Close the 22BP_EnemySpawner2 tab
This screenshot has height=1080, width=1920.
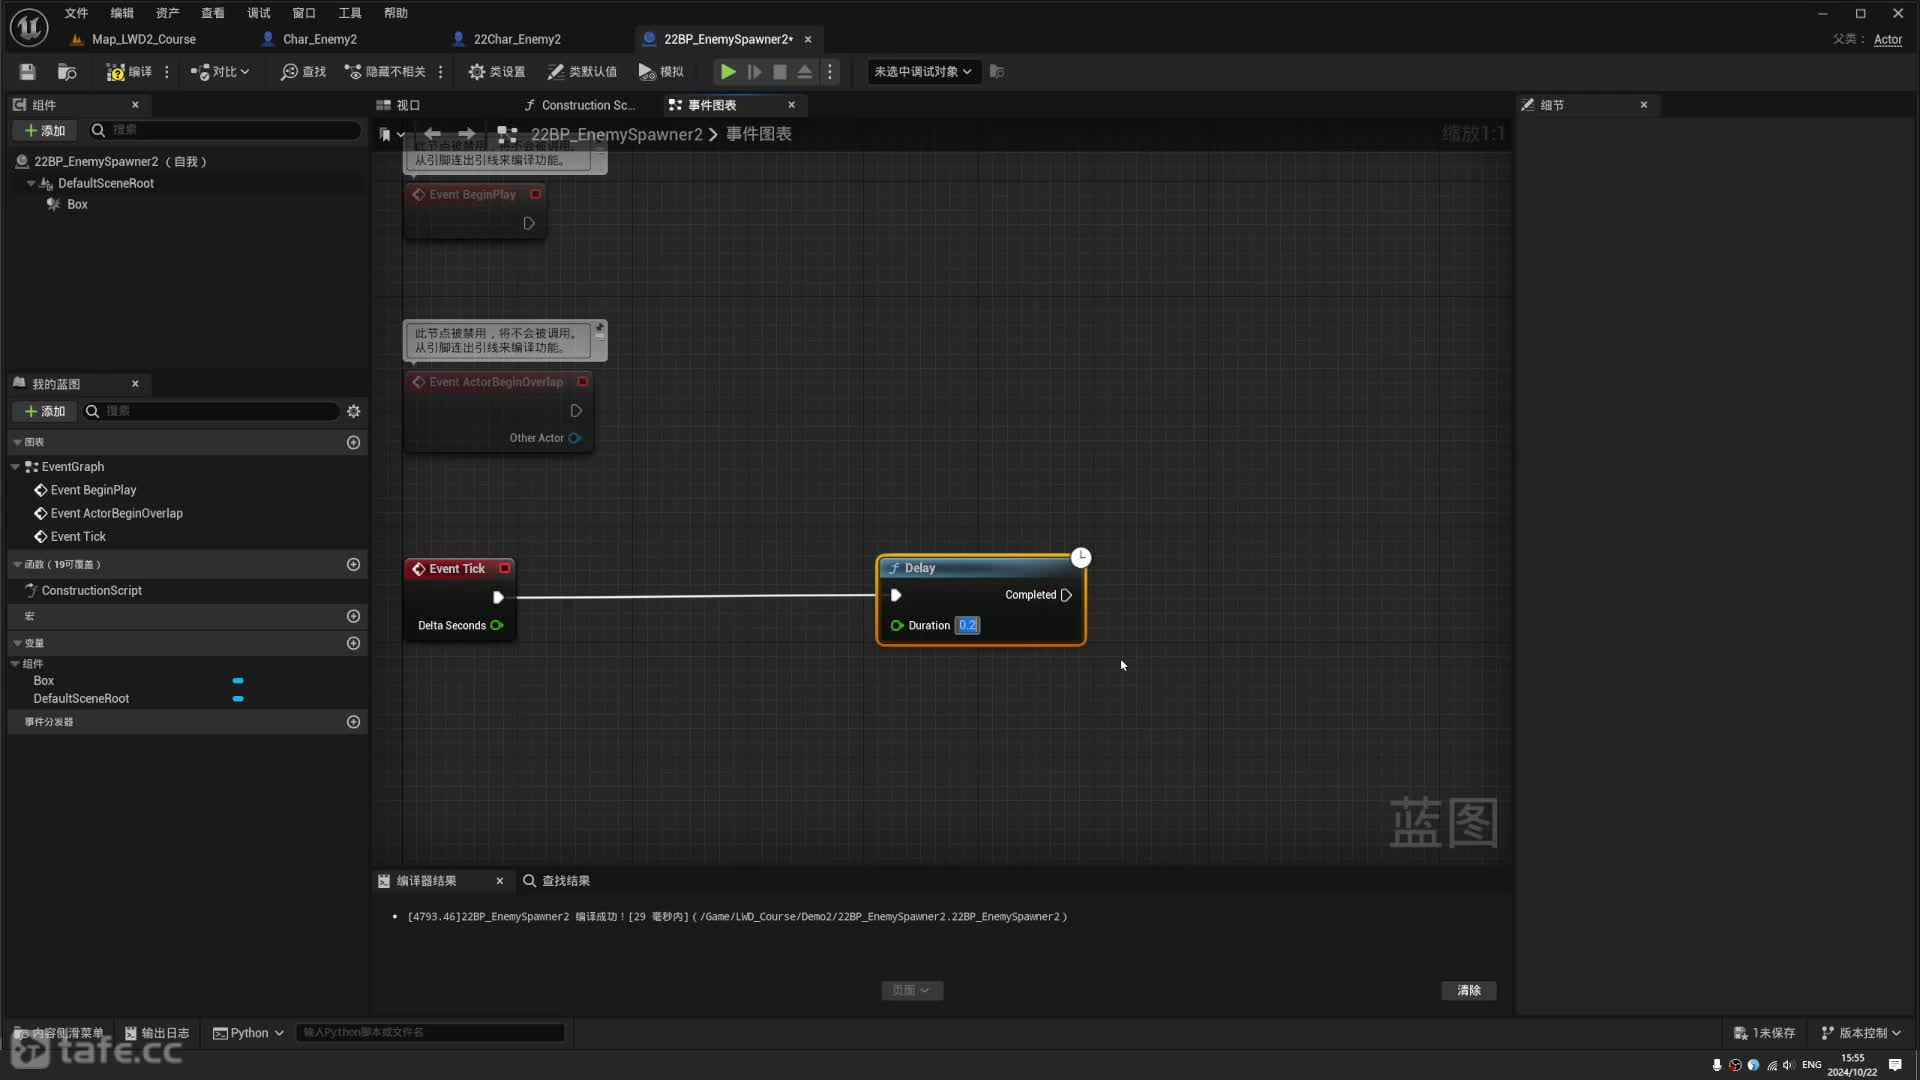click(808, 39)
